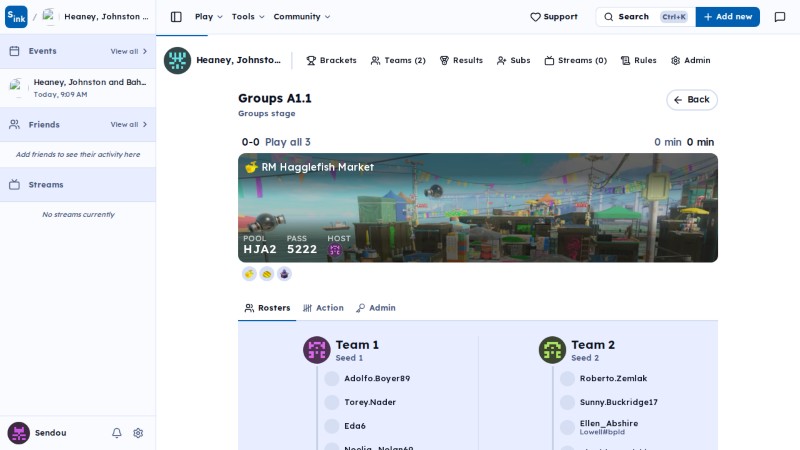View all friends
This screenshot has height=450, width=800.
(x=129, y=124)
